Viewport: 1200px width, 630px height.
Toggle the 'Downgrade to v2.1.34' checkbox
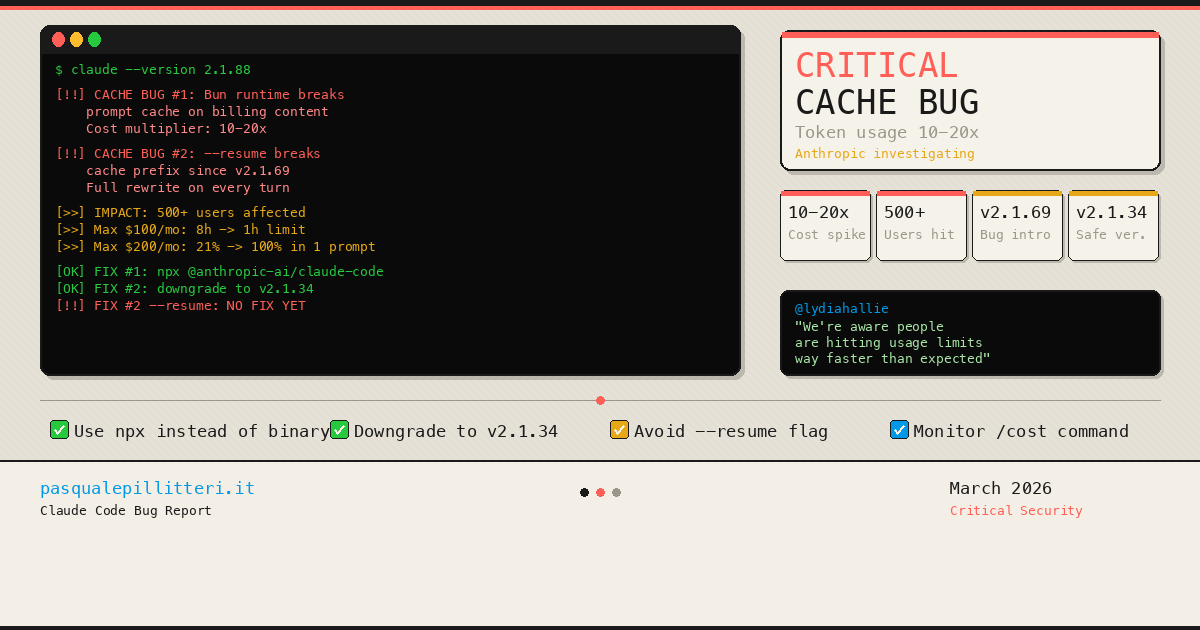click(339, 430)
